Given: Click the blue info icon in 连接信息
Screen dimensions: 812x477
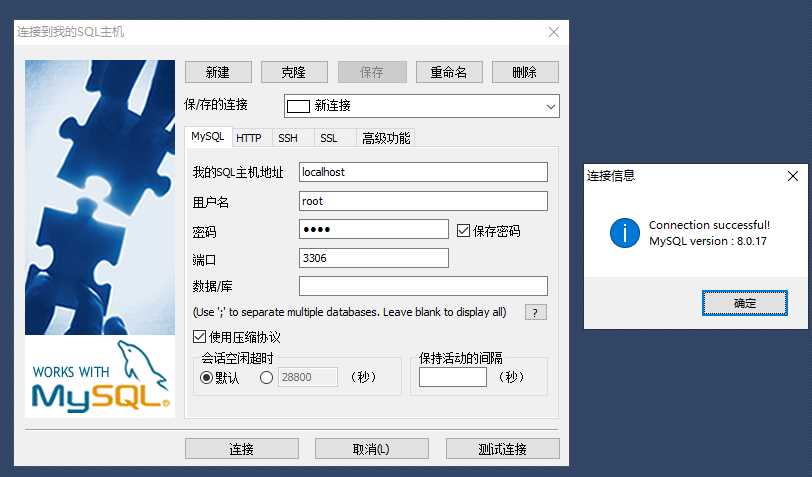Looking at the screenshot, I should pos(625,233).
